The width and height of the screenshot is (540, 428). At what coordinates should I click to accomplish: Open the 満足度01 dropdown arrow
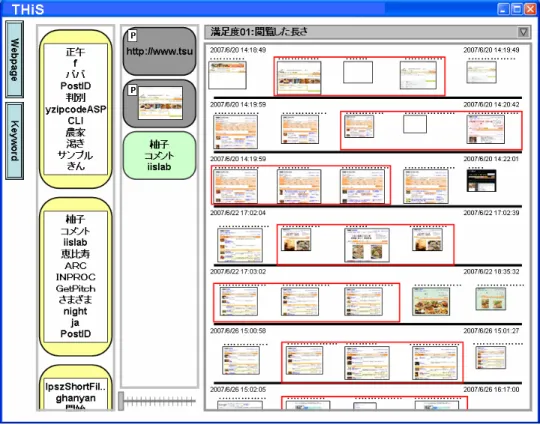click(523, 32)
